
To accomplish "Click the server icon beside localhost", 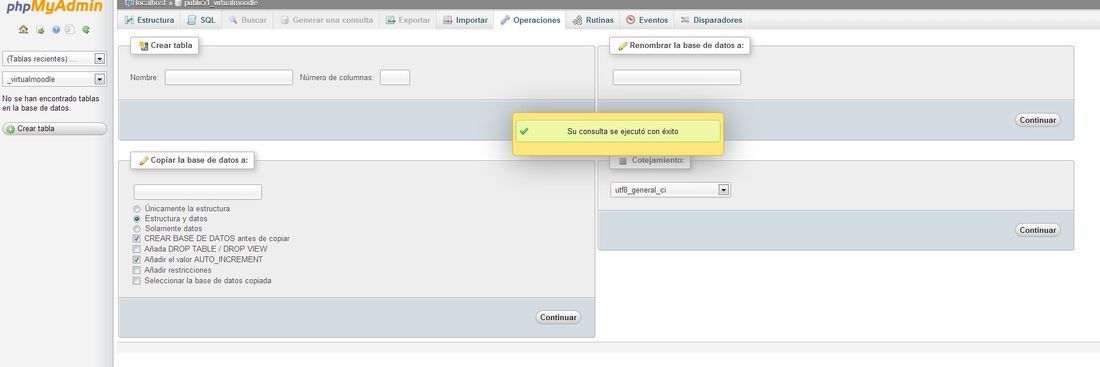I will click(128, 4).
